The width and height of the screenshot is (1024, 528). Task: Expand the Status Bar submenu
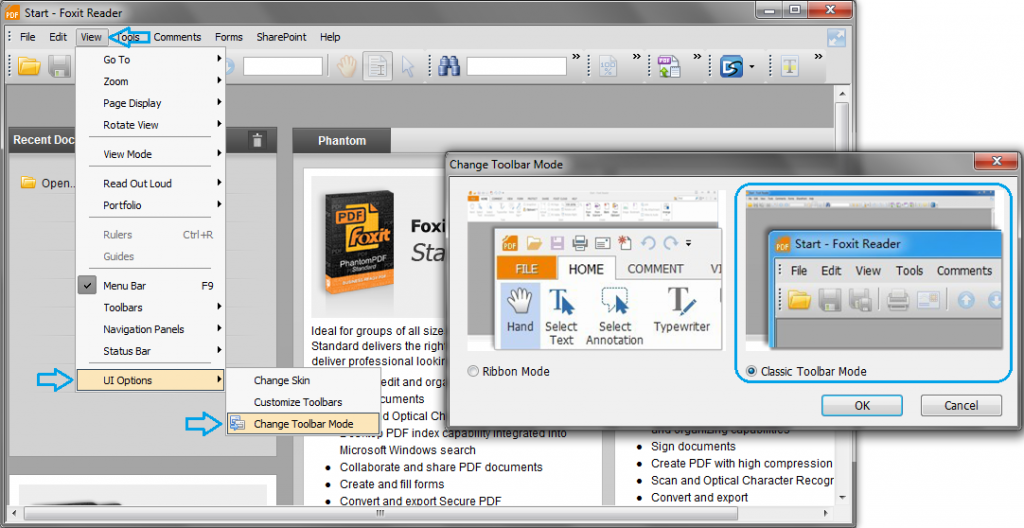pyautogui.click(x=151, y=351)
